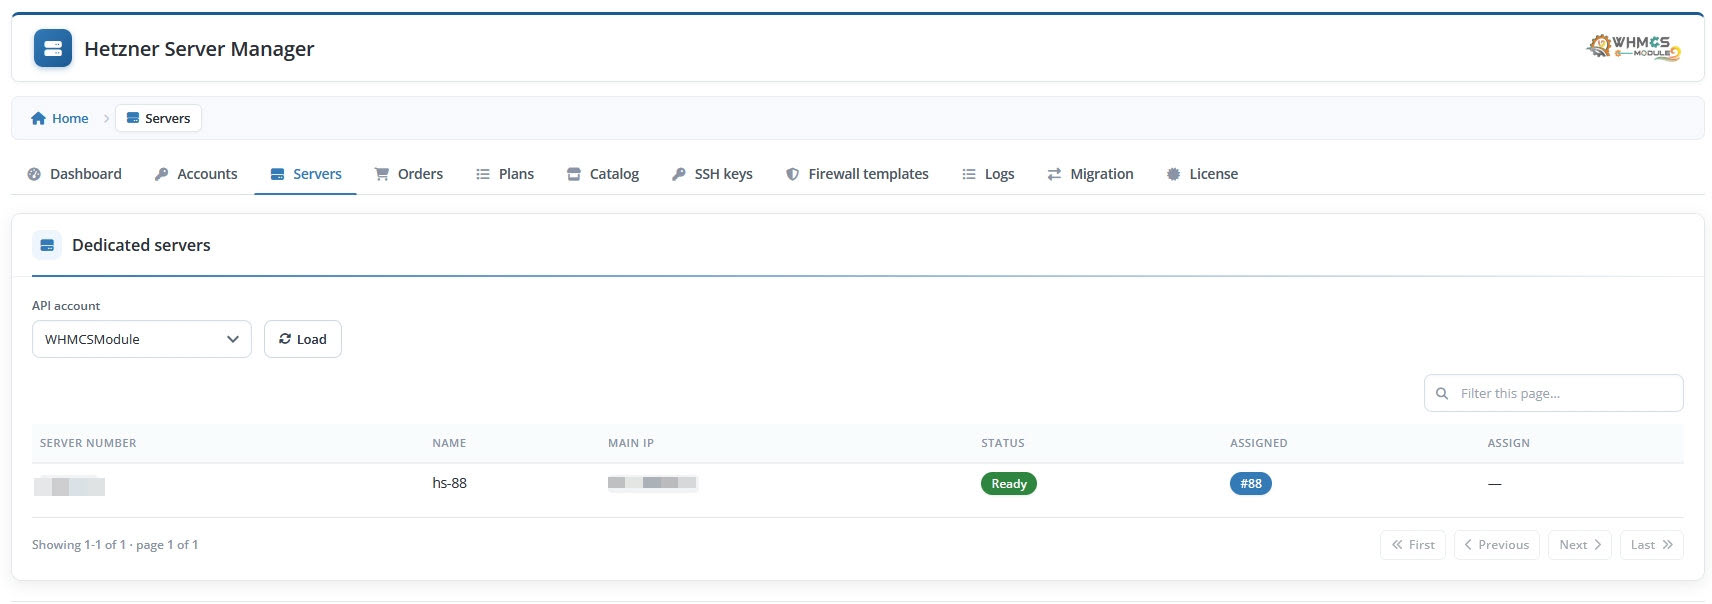
Task: Click the NAME column header
Action: pyautogui.click(x=449, y=443)
